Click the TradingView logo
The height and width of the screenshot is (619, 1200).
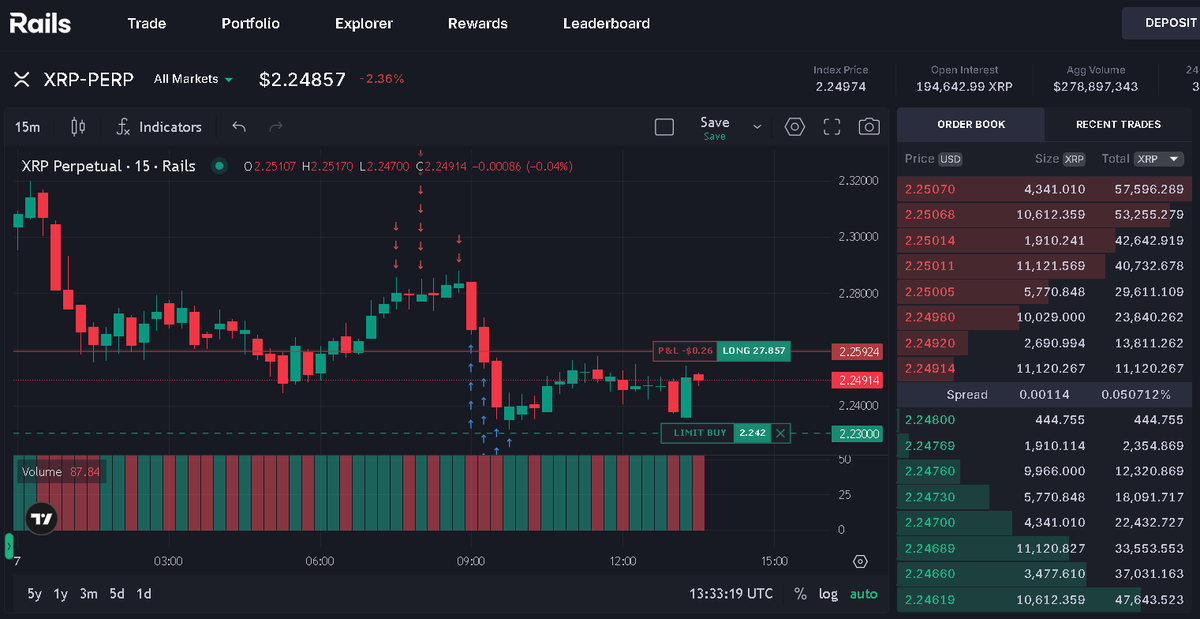tap(41, 518)
